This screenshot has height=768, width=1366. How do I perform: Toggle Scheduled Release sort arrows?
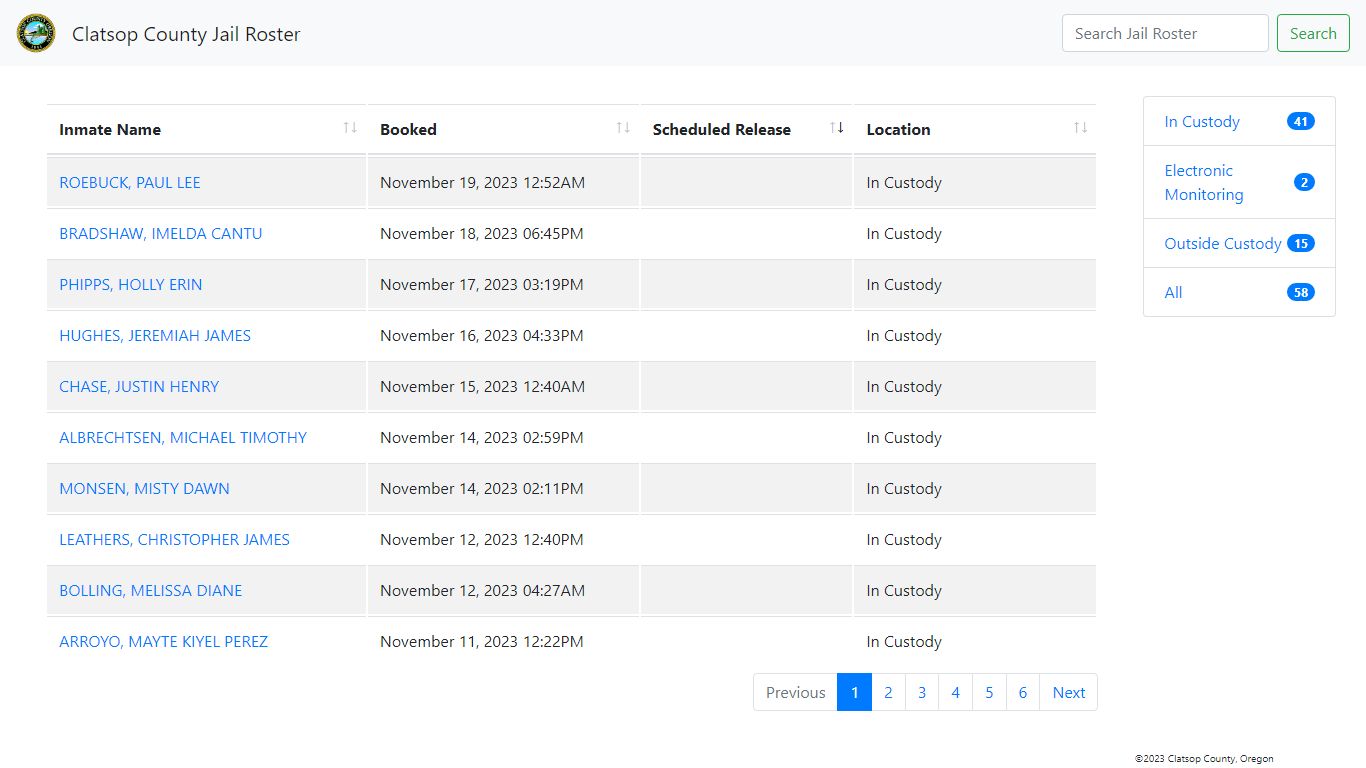tap(837, 128)
